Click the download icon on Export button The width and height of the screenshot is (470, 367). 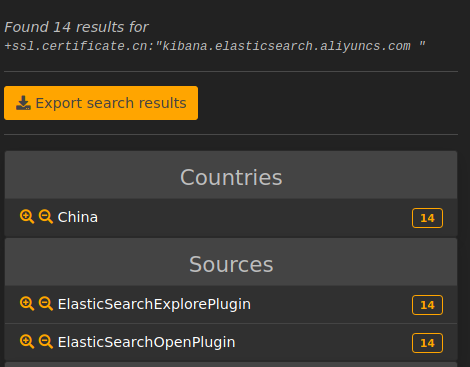click(23, 103)
